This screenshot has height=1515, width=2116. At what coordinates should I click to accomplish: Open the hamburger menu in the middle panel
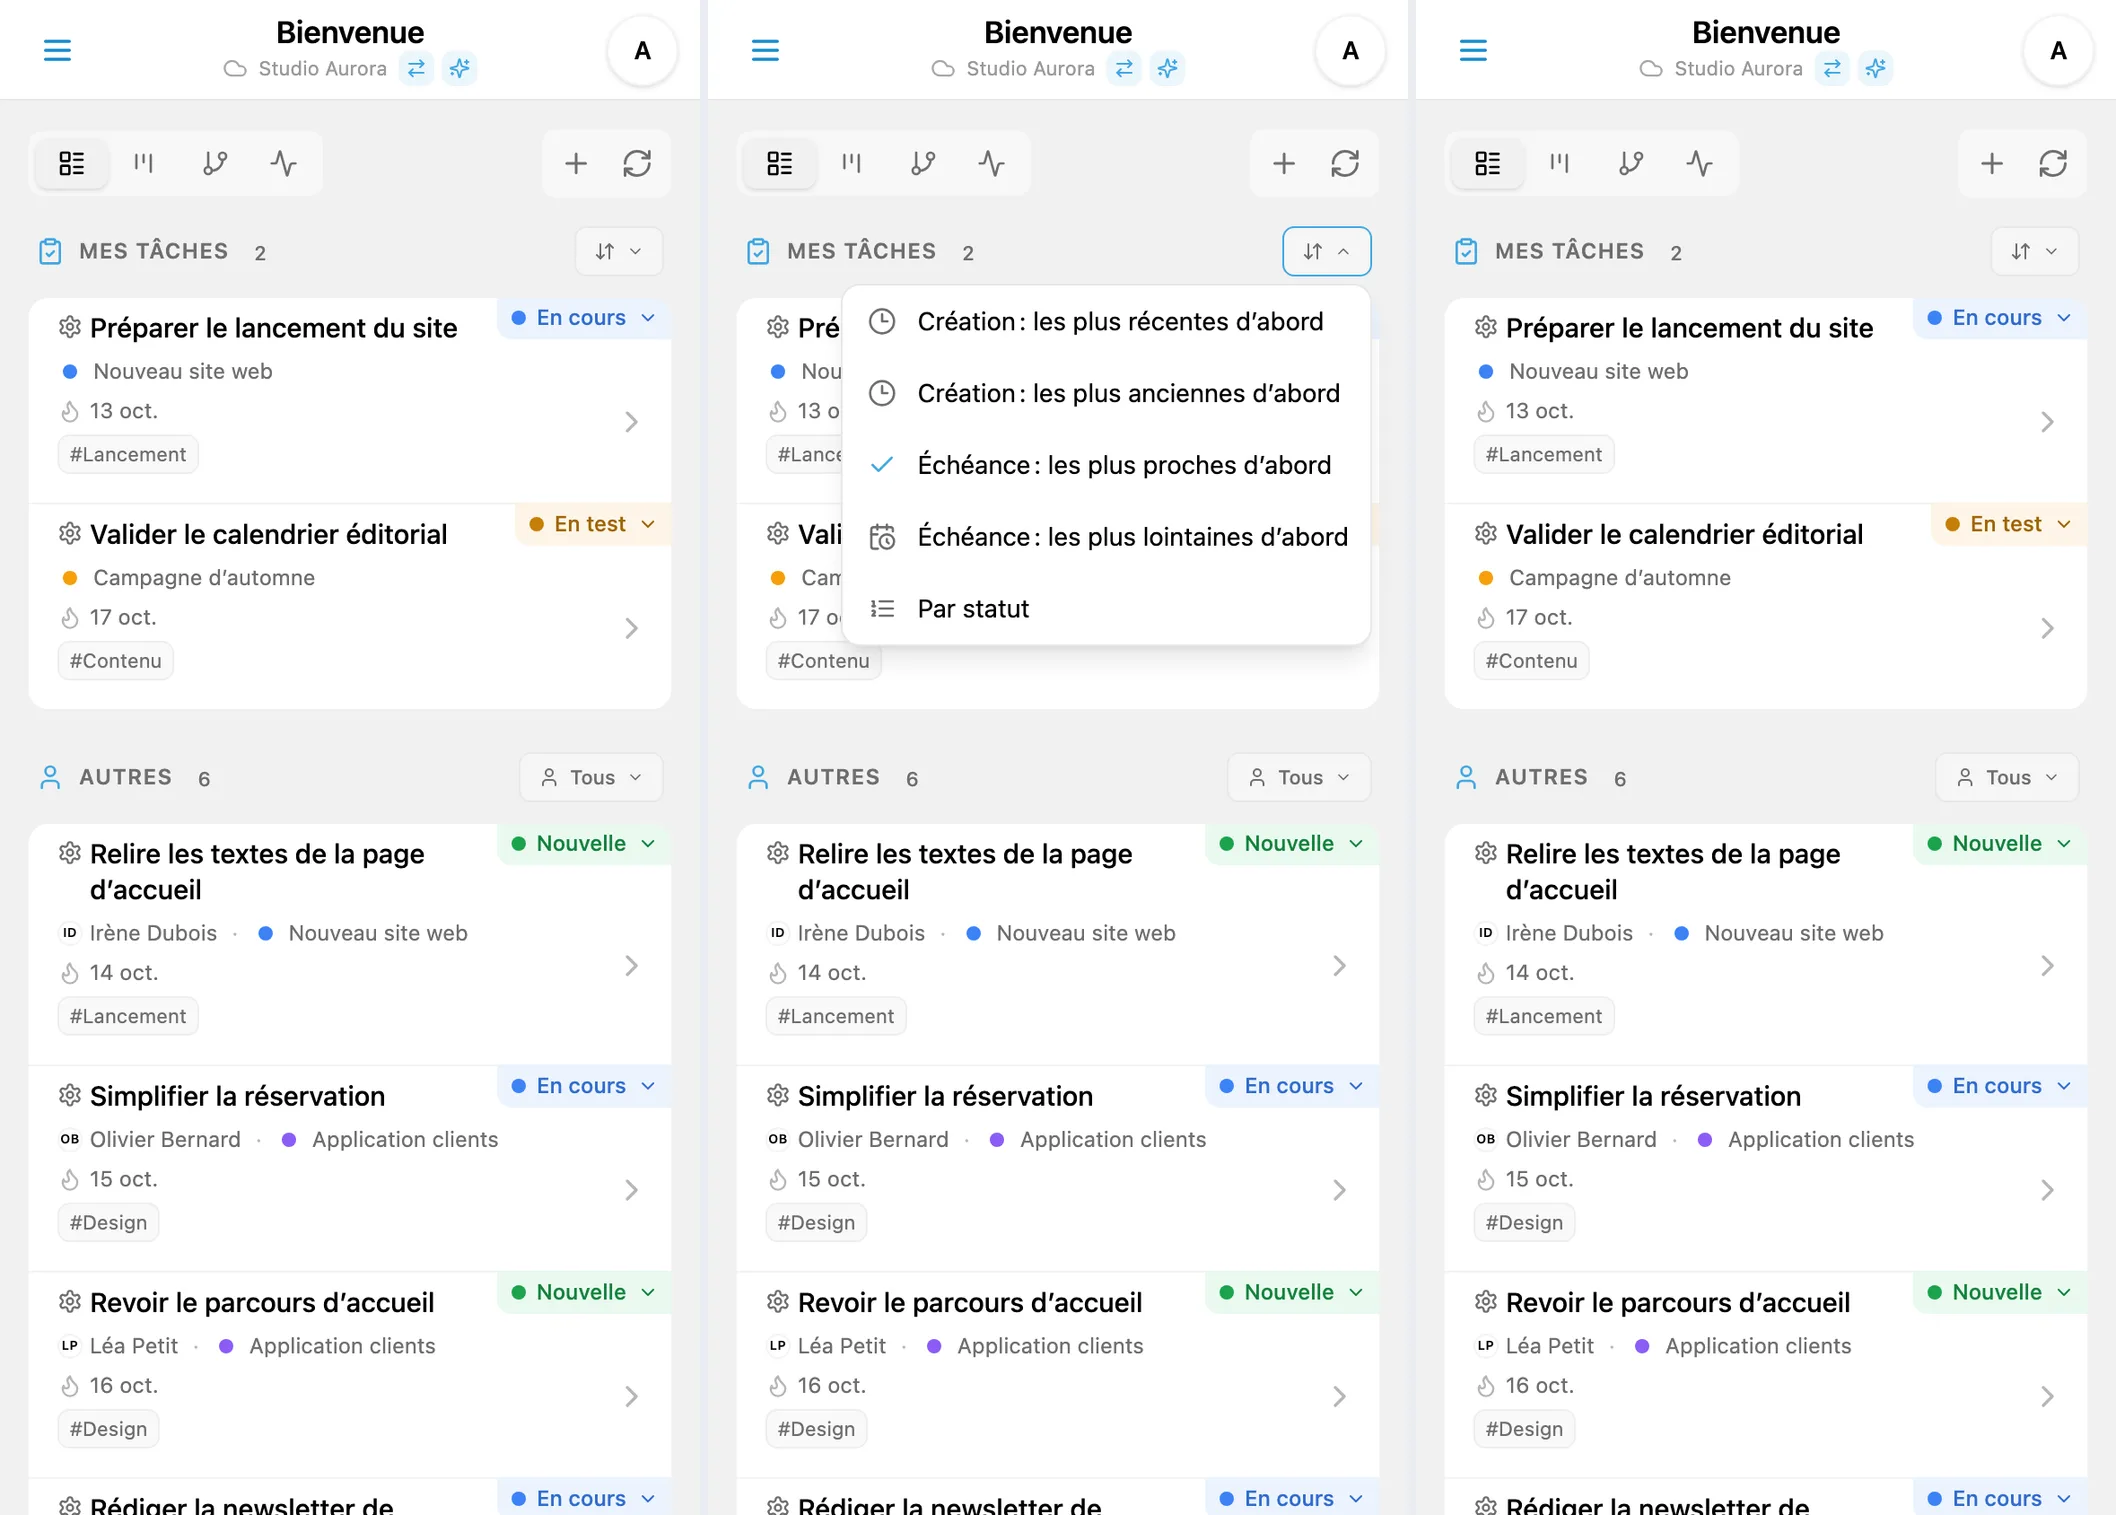765,50
